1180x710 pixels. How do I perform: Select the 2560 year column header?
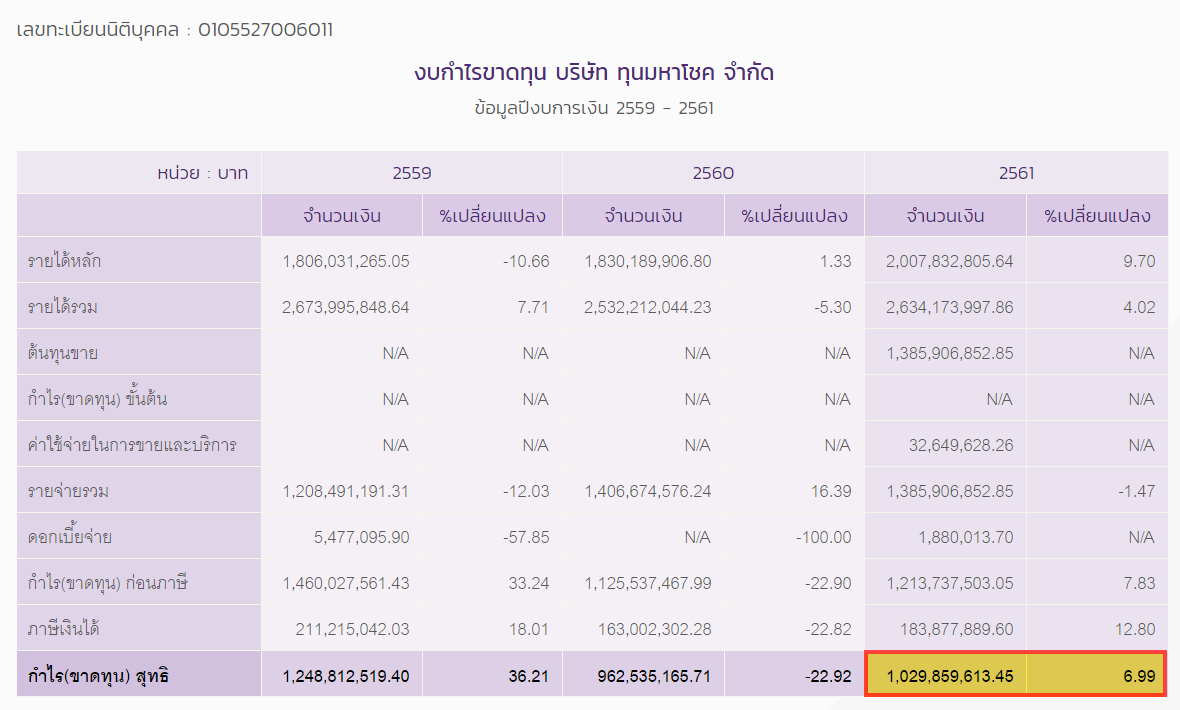[713, 173]
